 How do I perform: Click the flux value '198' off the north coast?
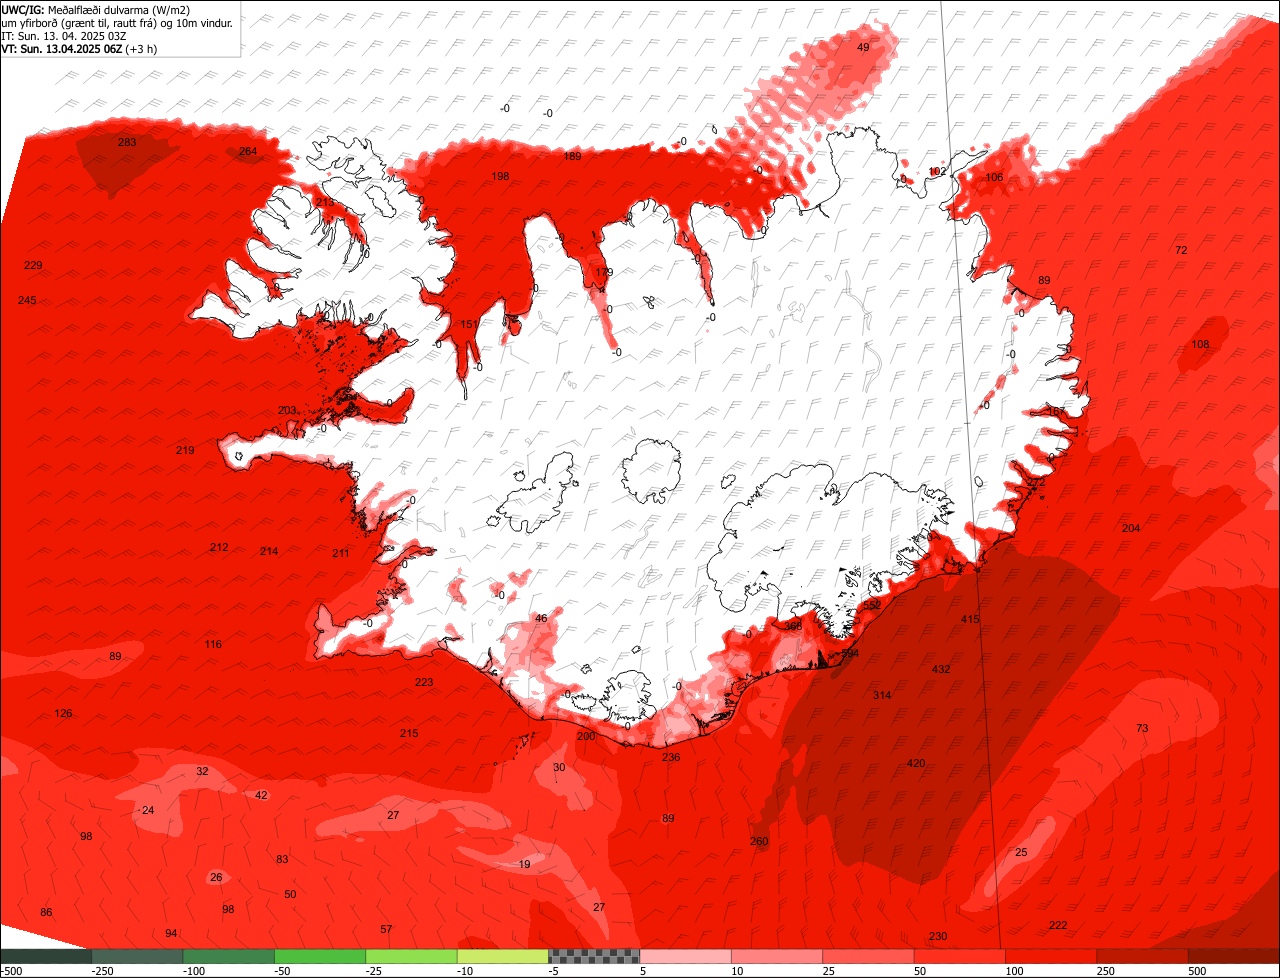click(x=500, y=176)
